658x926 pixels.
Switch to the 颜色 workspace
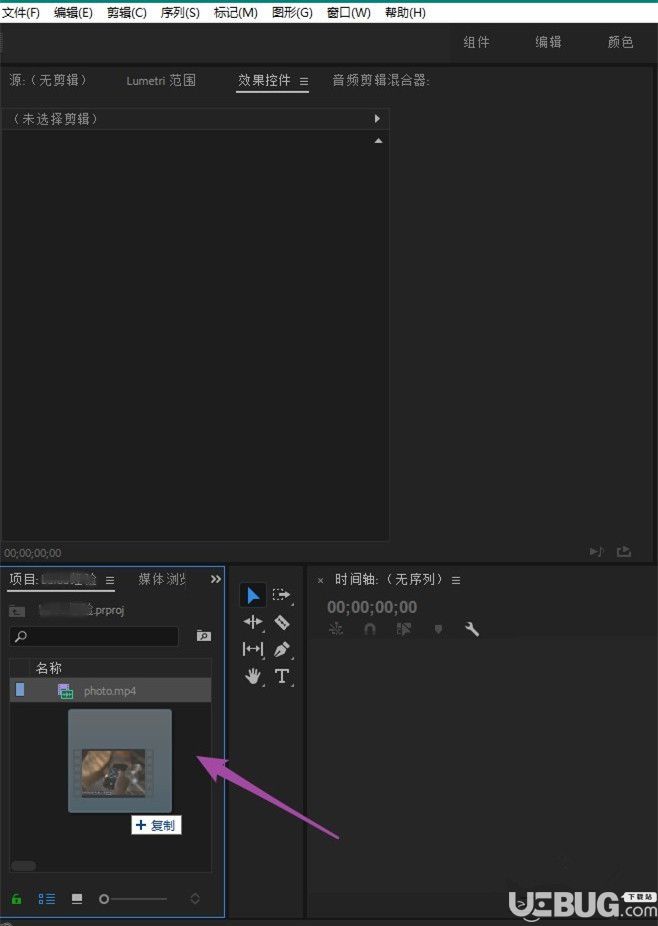click(620, 42)
